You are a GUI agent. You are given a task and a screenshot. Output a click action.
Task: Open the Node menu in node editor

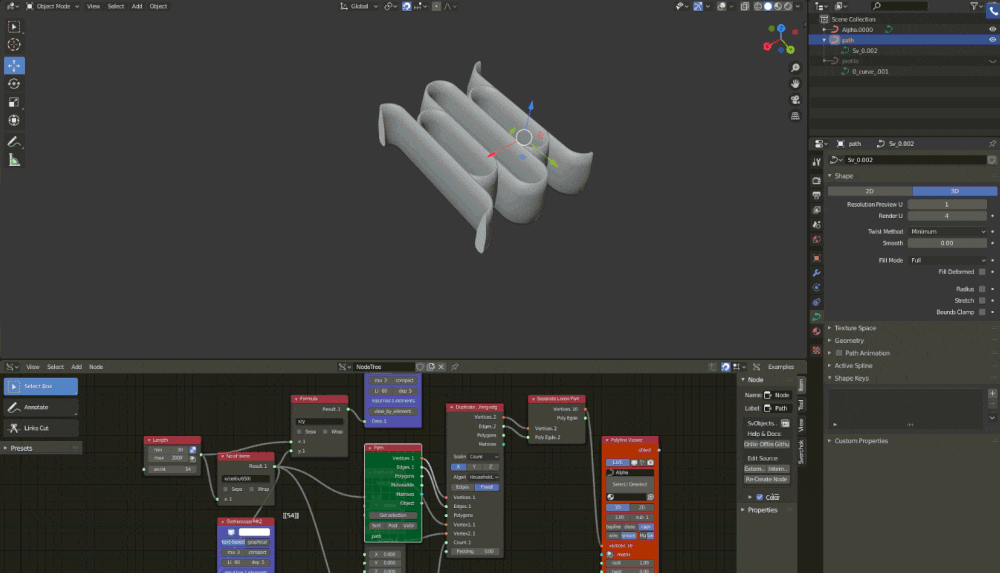[96, 367]
